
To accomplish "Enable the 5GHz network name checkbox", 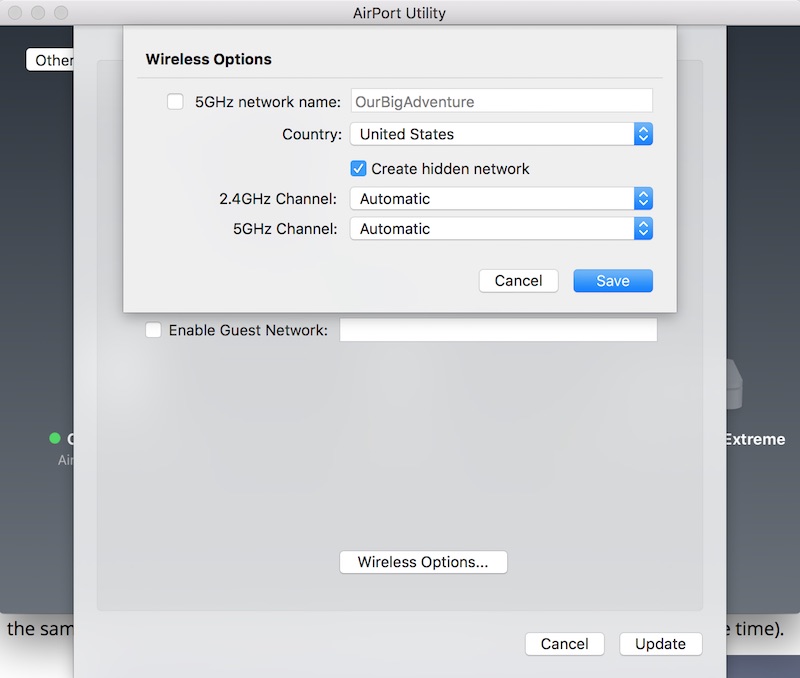I will tap(175, 101).
